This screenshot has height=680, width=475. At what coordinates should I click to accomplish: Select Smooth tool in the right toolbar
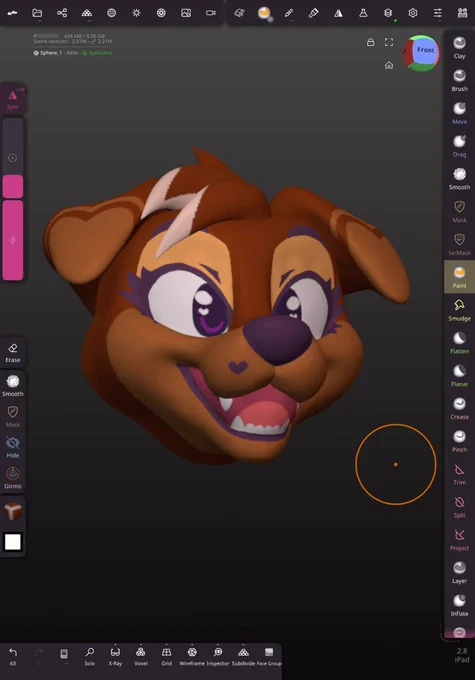click(x=459, y=179)
